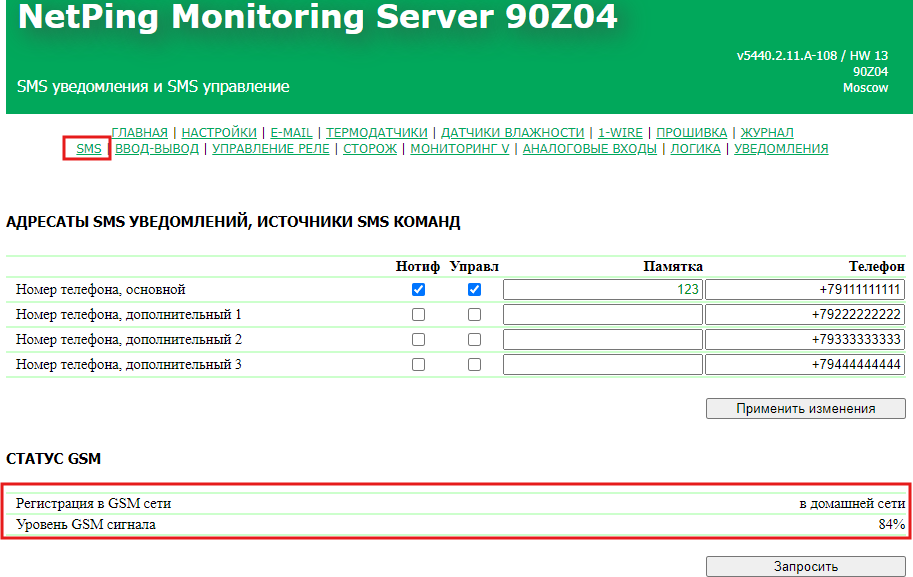Open the УПРАВЛЕНИЕ РЕЛЕ page
The image size is (913, 577).
tap(271, 149)
